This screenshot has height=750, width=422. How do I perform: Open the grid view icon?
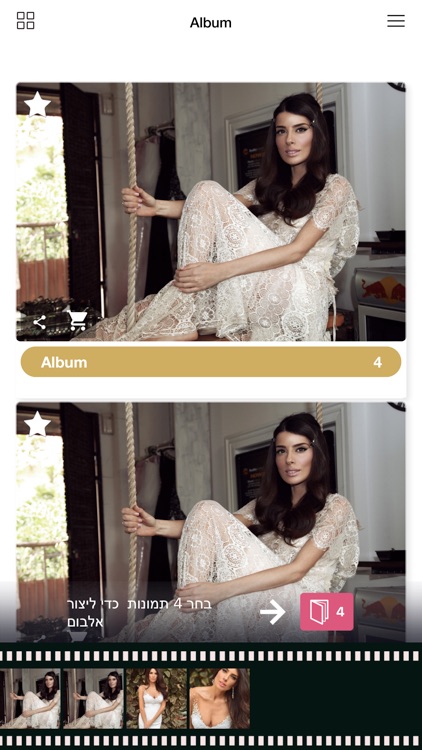click(x=25, y=21)
